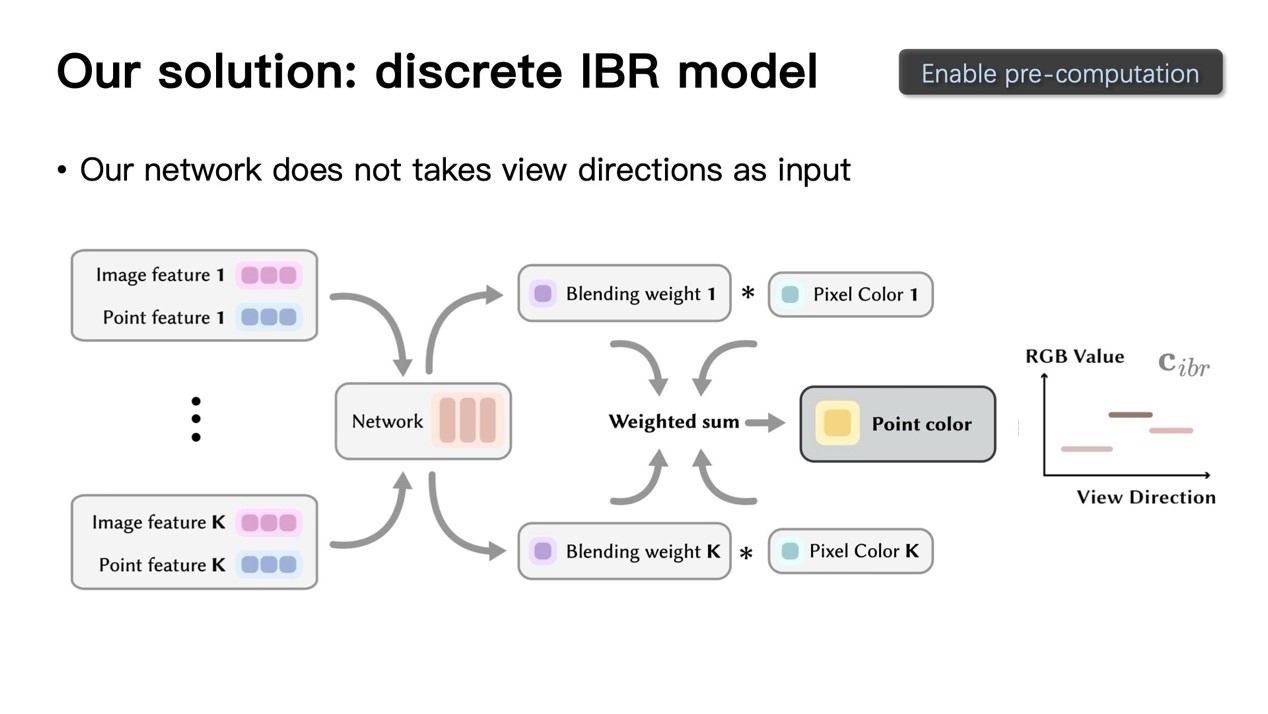Click the orange Network layers icon

tap(467, 421)
